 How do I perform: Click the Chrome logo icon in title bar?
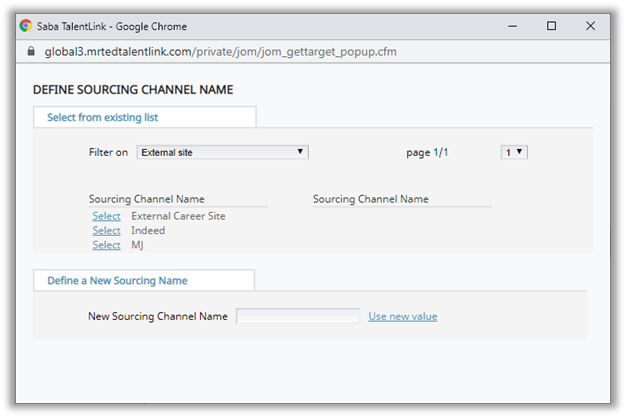(26, 26)
